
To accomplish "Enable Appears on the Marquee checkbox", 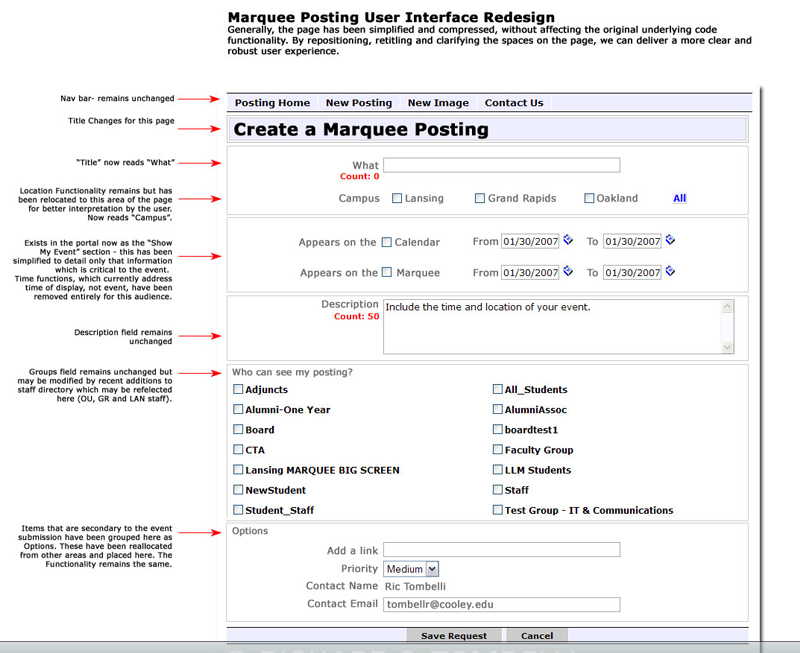I will (x=387, y=272).
